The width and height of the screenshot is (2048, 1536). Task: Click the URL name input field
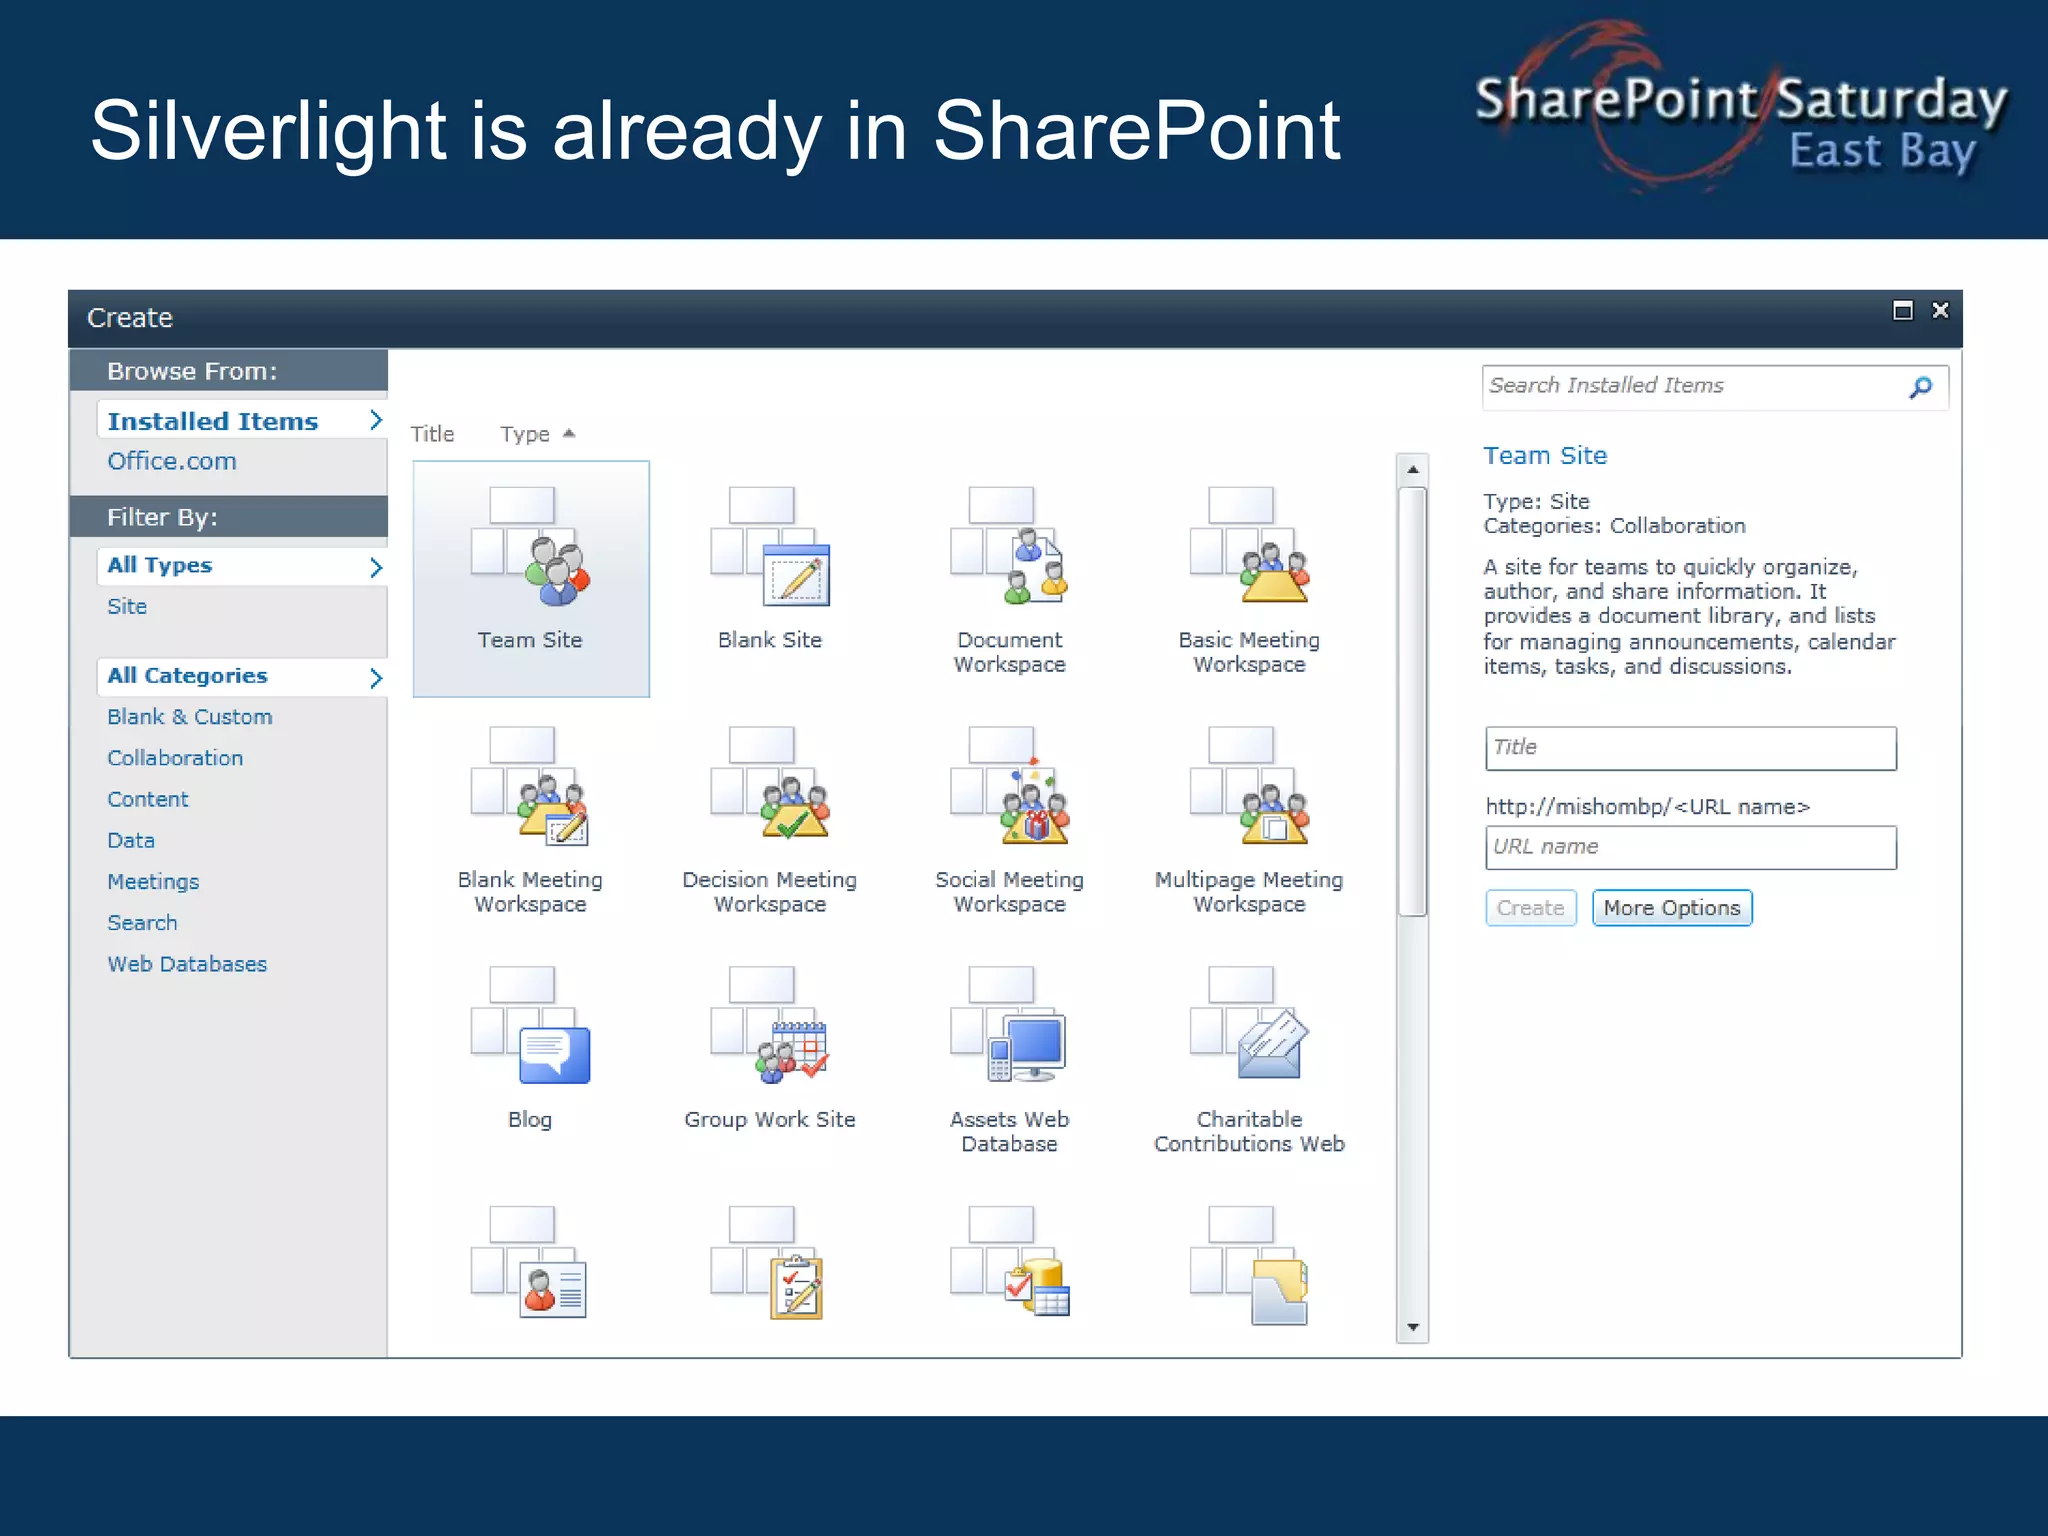(x=1691, y=847)
